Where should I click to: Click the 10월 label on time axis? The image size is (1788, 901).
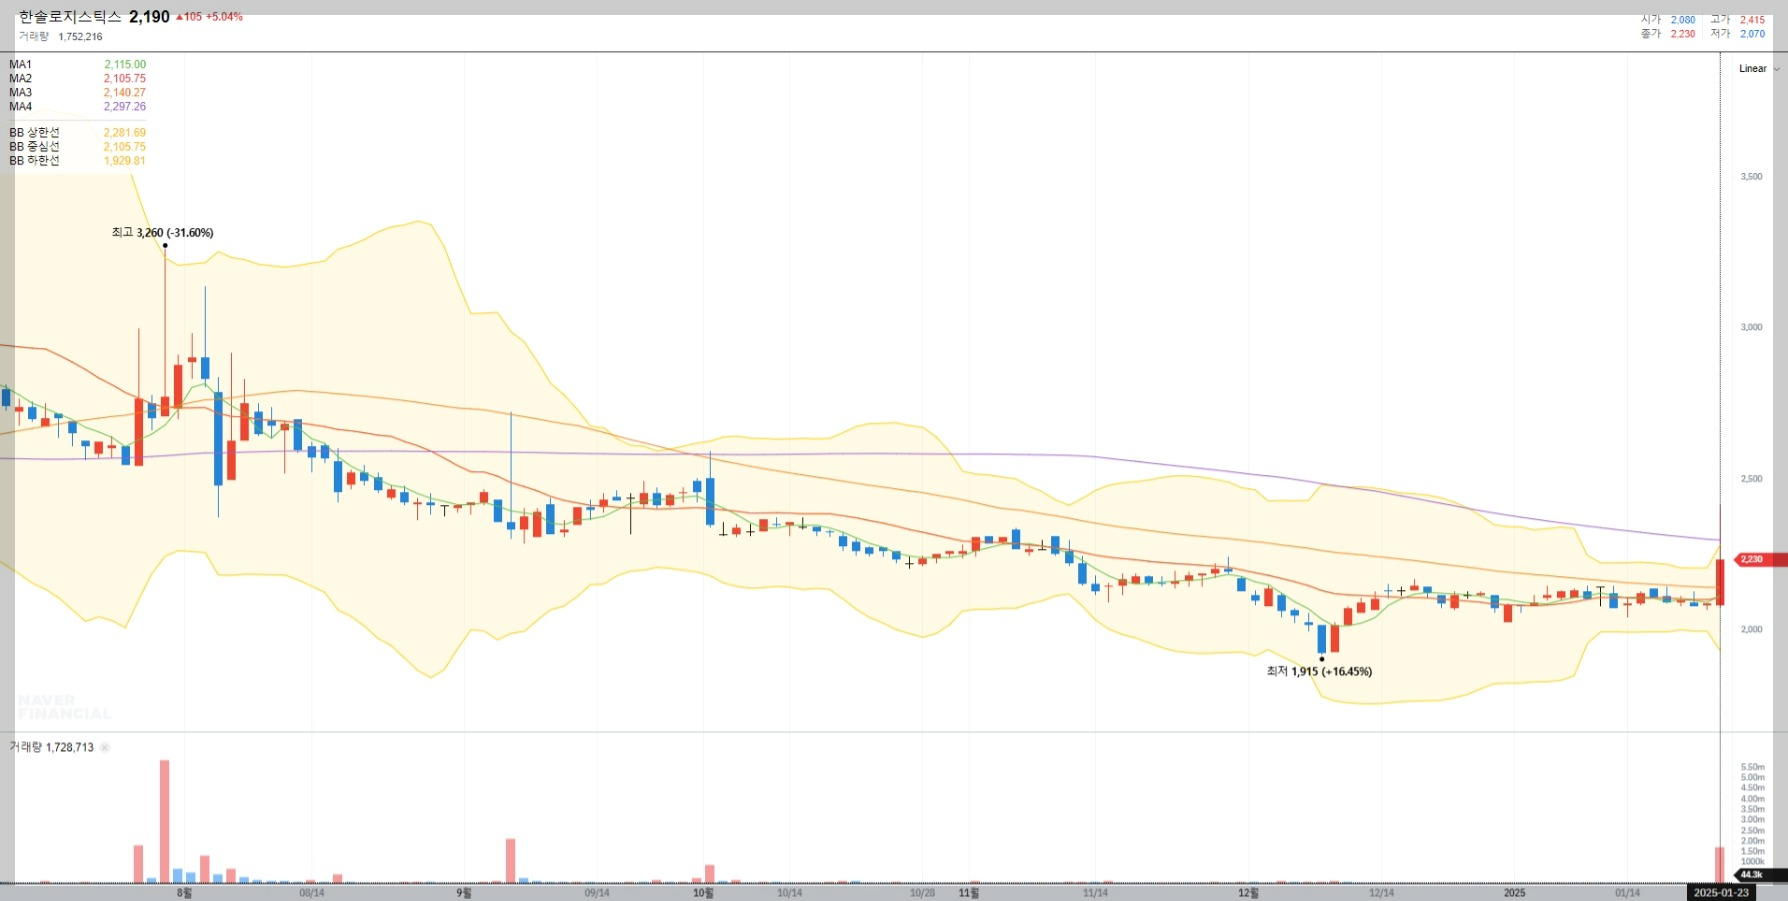pos(703,892)
